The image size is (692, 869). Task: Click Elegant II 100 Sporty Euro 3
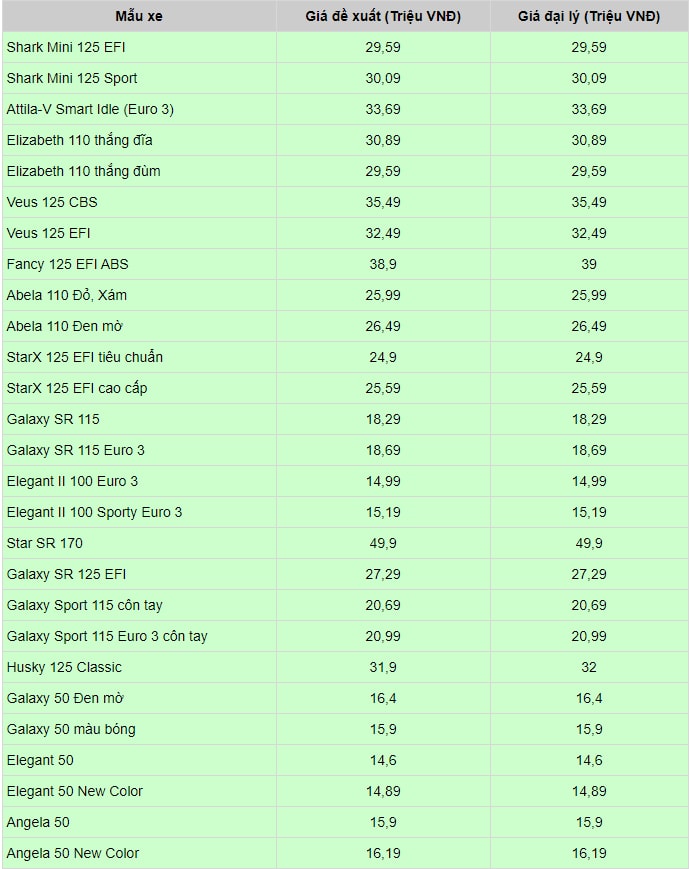[x=94, y=512]
